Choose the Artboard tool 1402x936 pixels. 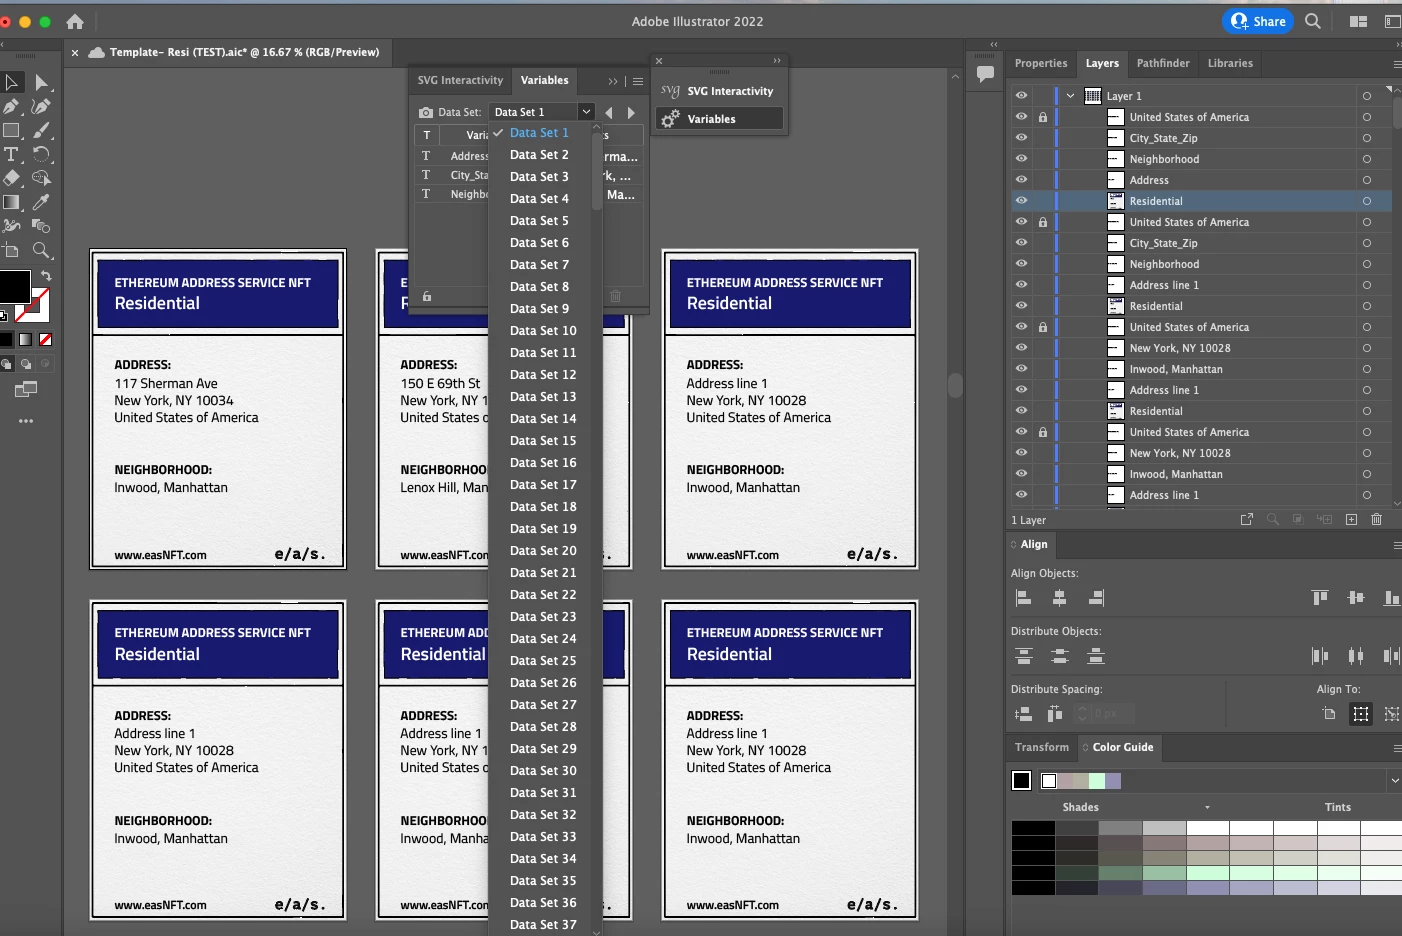12,250
